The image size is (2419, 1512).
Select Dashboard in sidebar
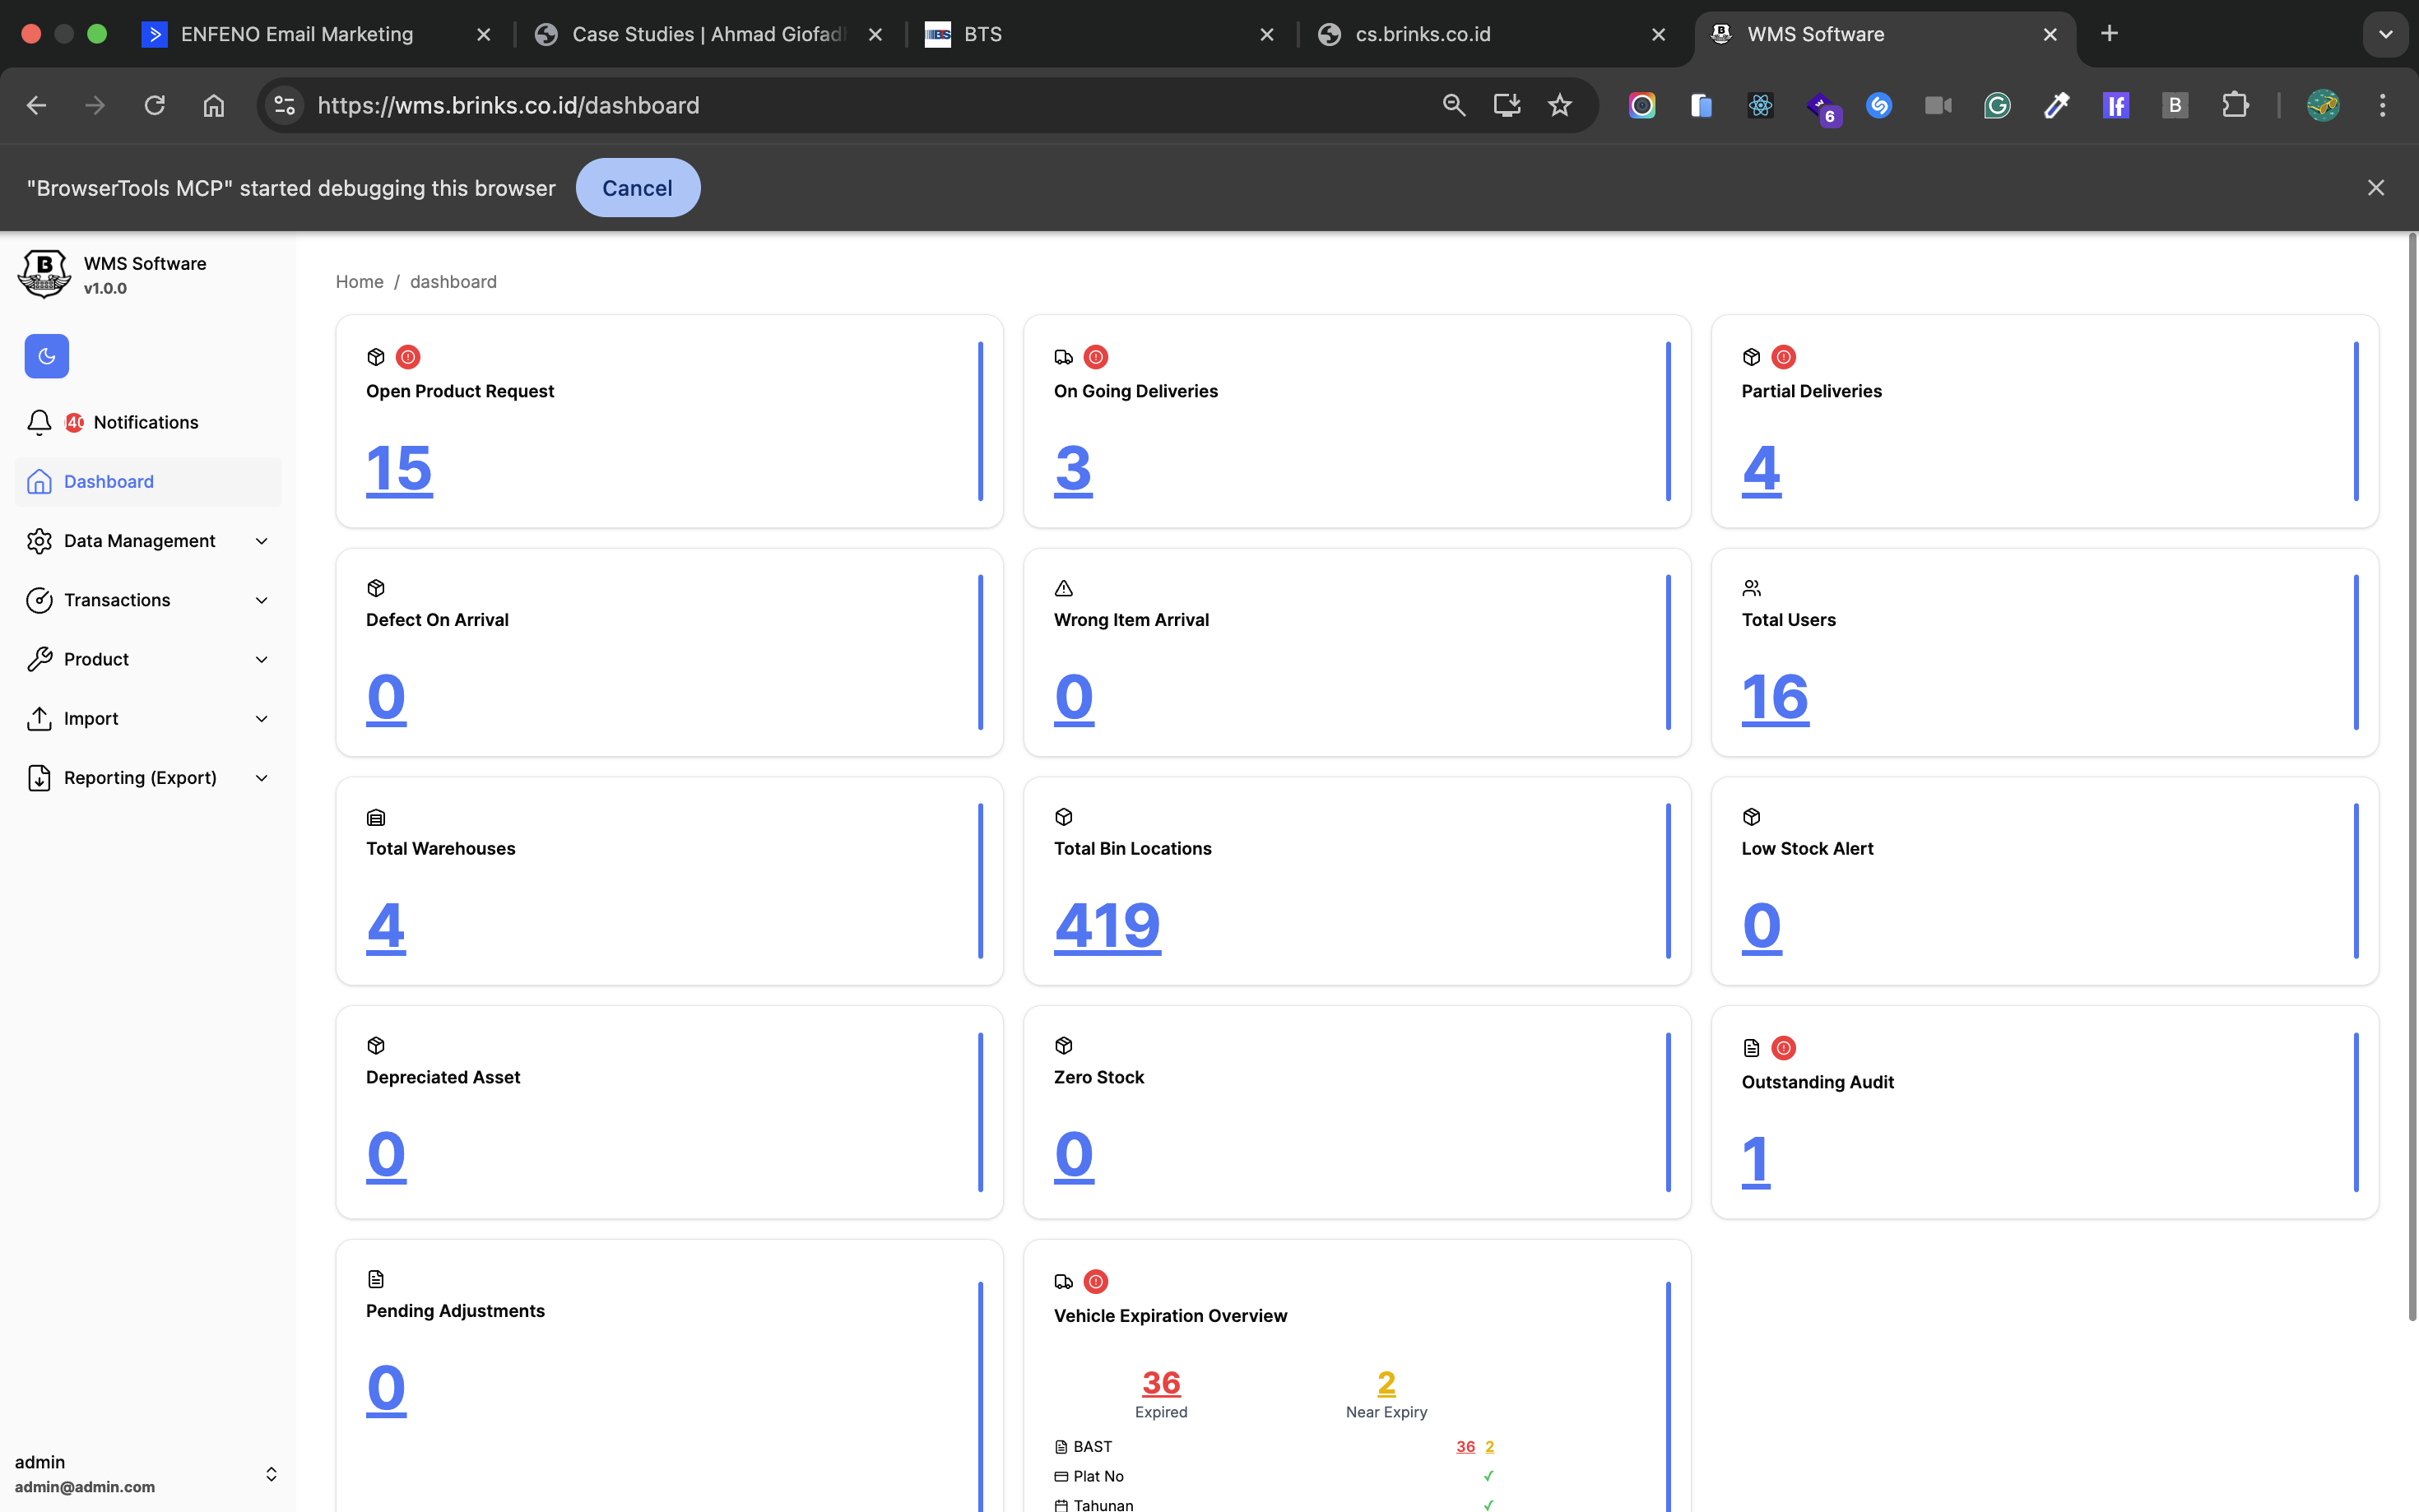tap(109, 482)
